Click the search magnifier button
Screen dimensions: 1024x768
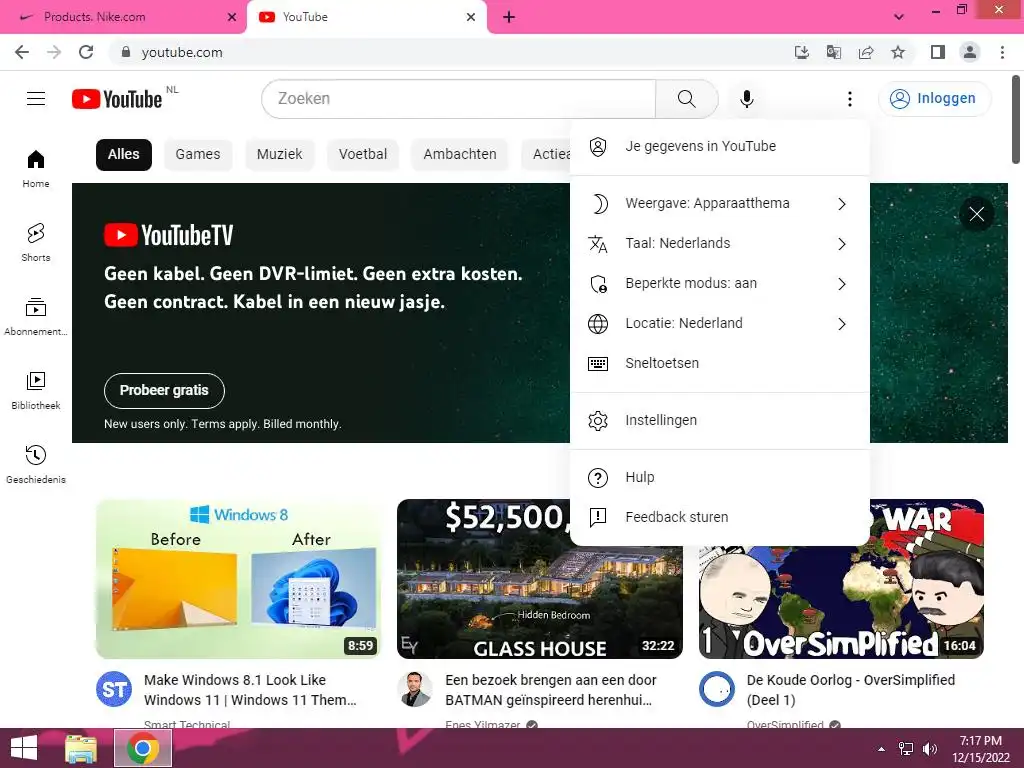point(686,99)
